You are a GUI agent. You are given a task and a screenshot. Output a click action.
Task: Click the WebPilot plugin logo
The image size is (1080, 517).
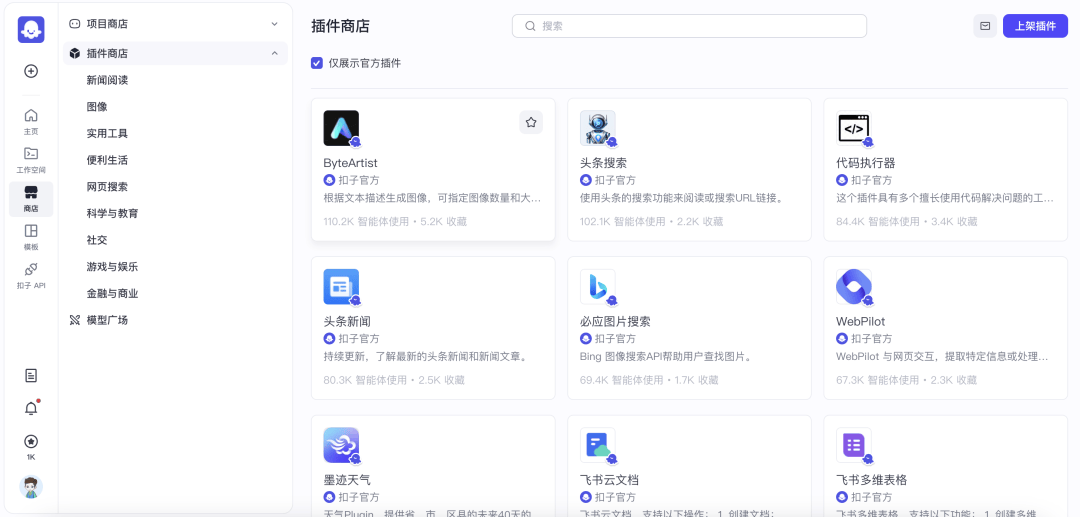(854, 286)
